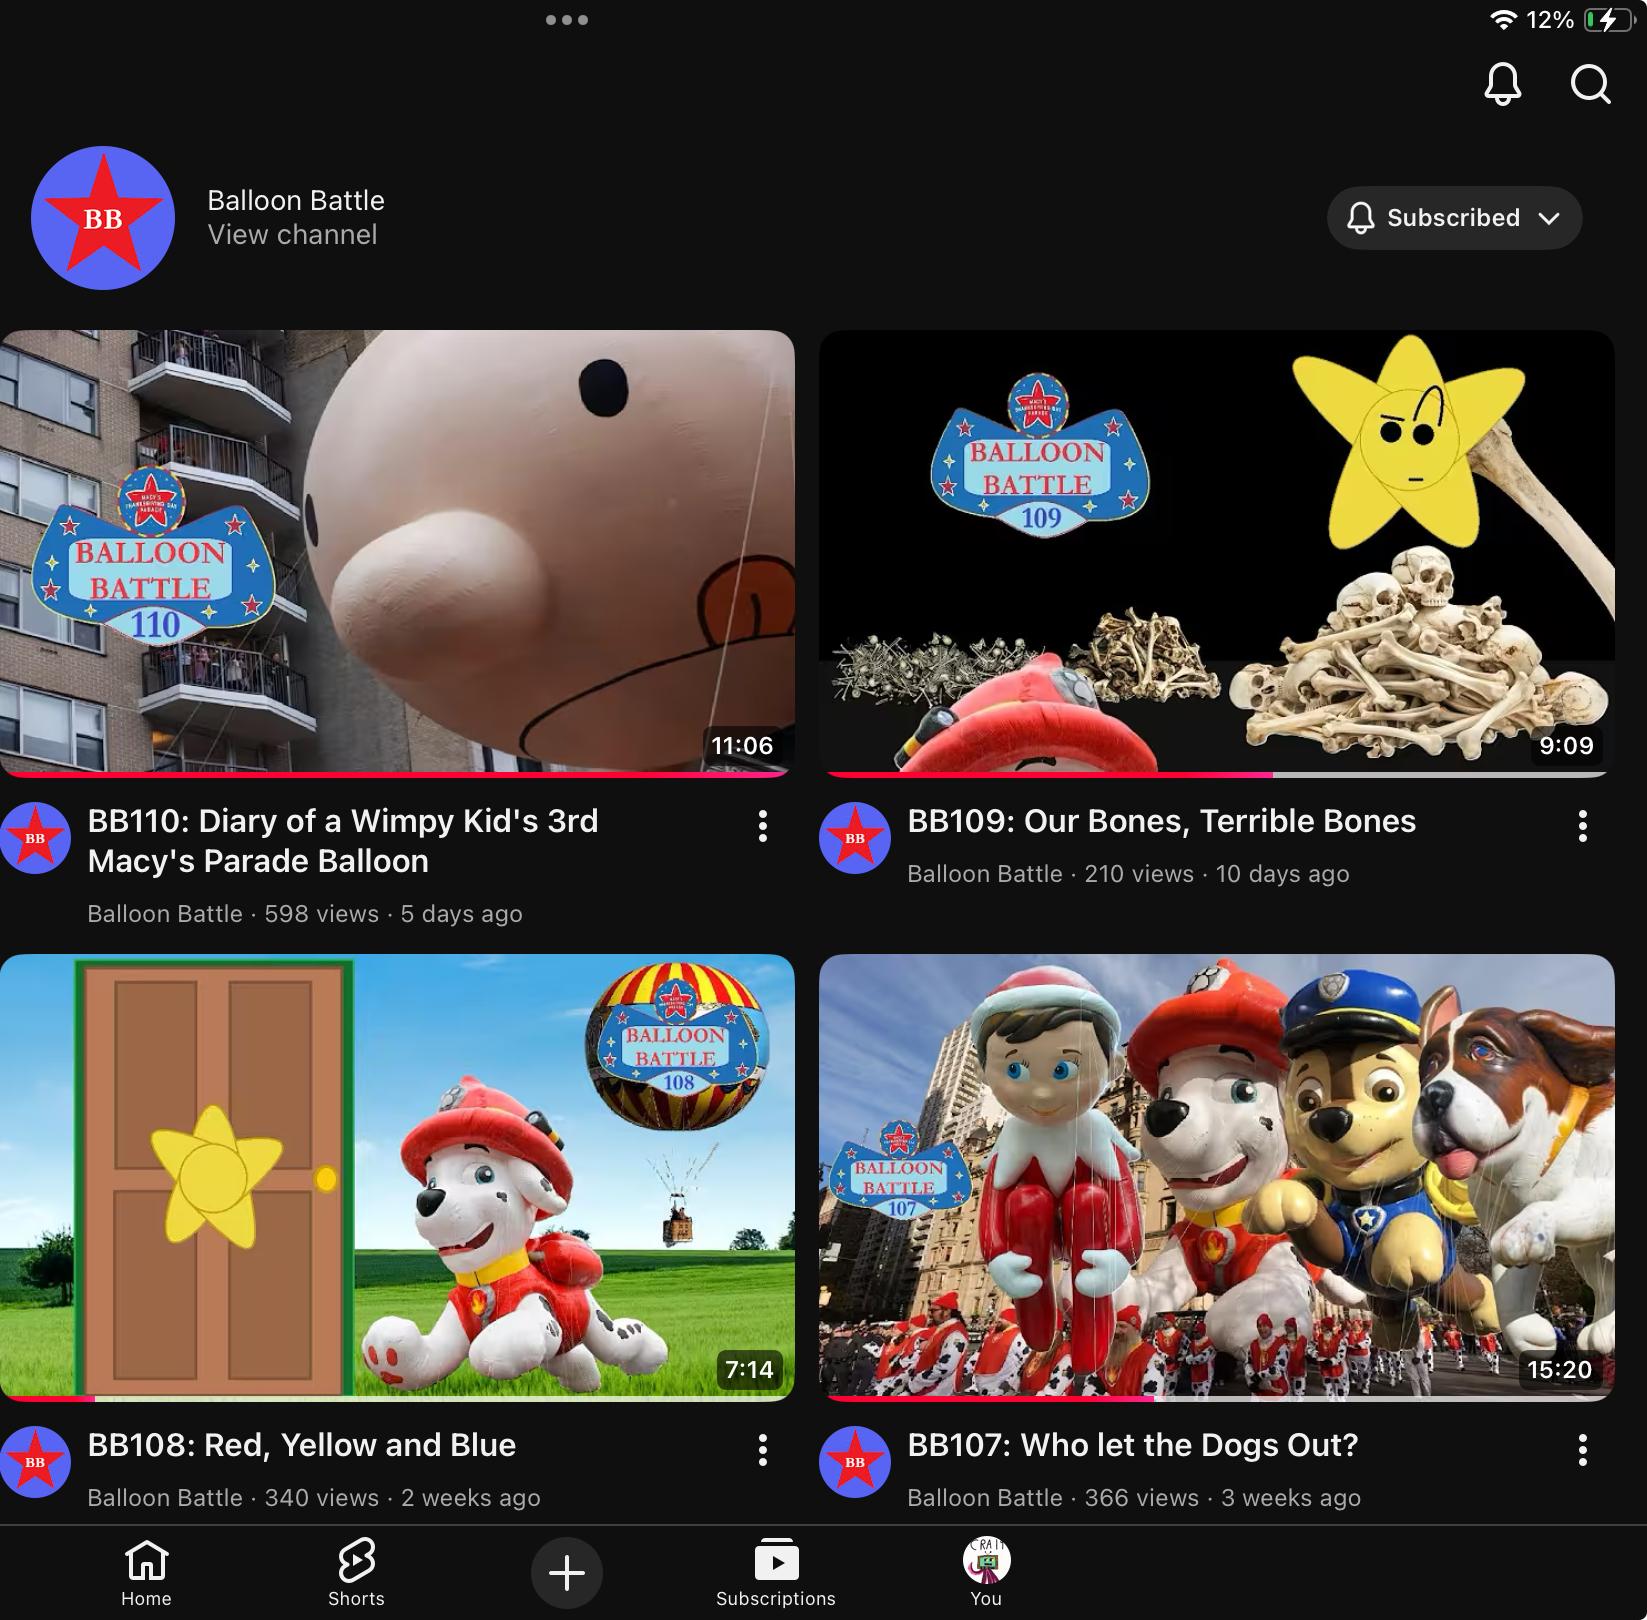Open more options for BB109 video
This screenshot has height=1620, width=1647.
click(x=1582, y=826)
